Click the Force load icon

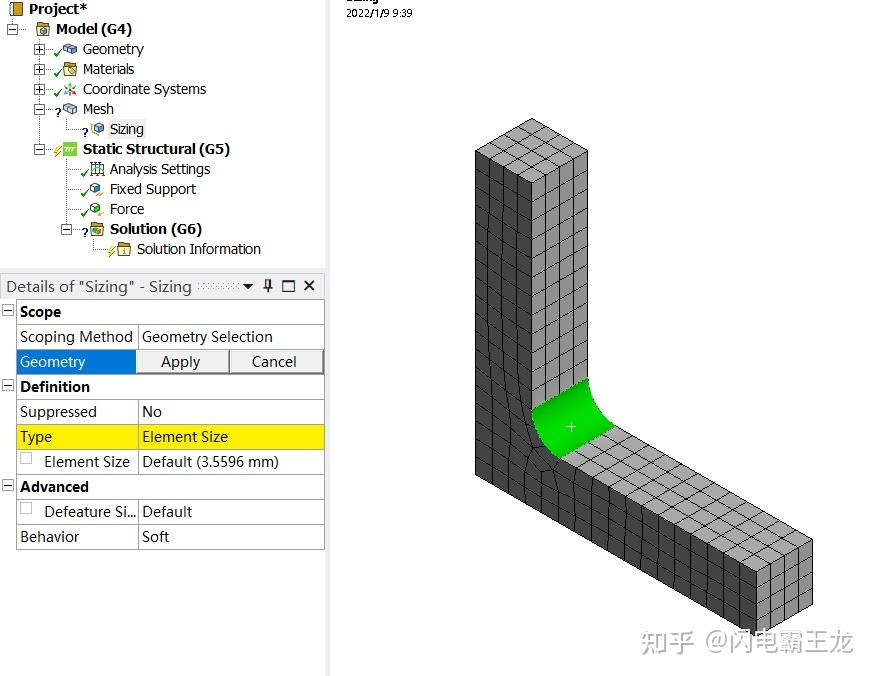[x=98, y=208]
